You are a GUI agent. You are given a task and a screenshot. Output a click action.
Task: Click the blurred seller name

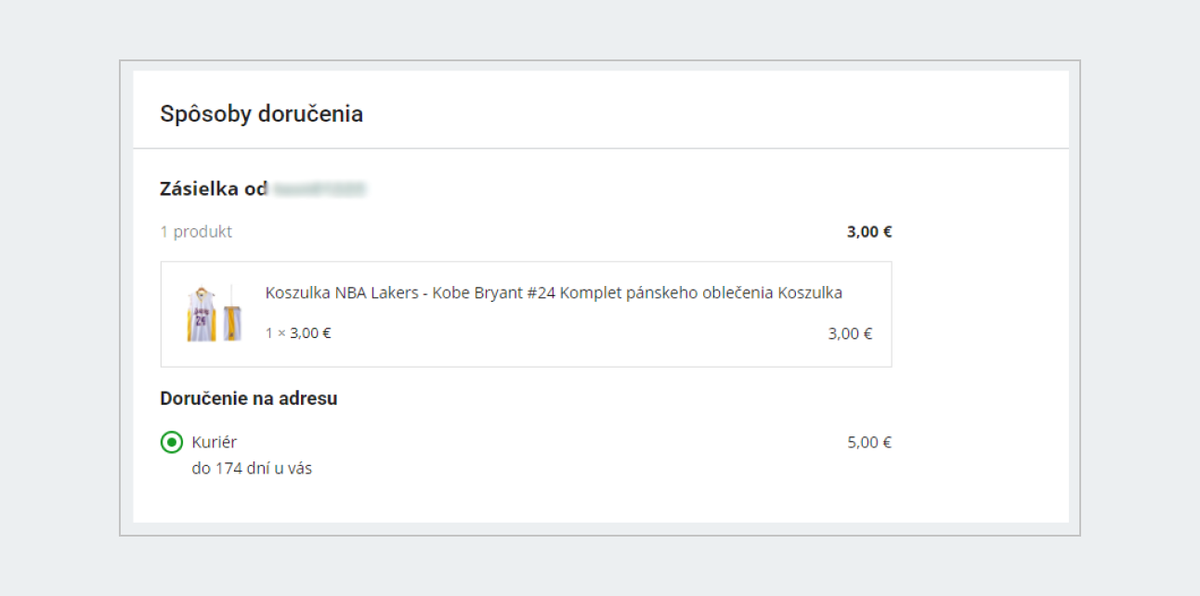pos(320,188)
